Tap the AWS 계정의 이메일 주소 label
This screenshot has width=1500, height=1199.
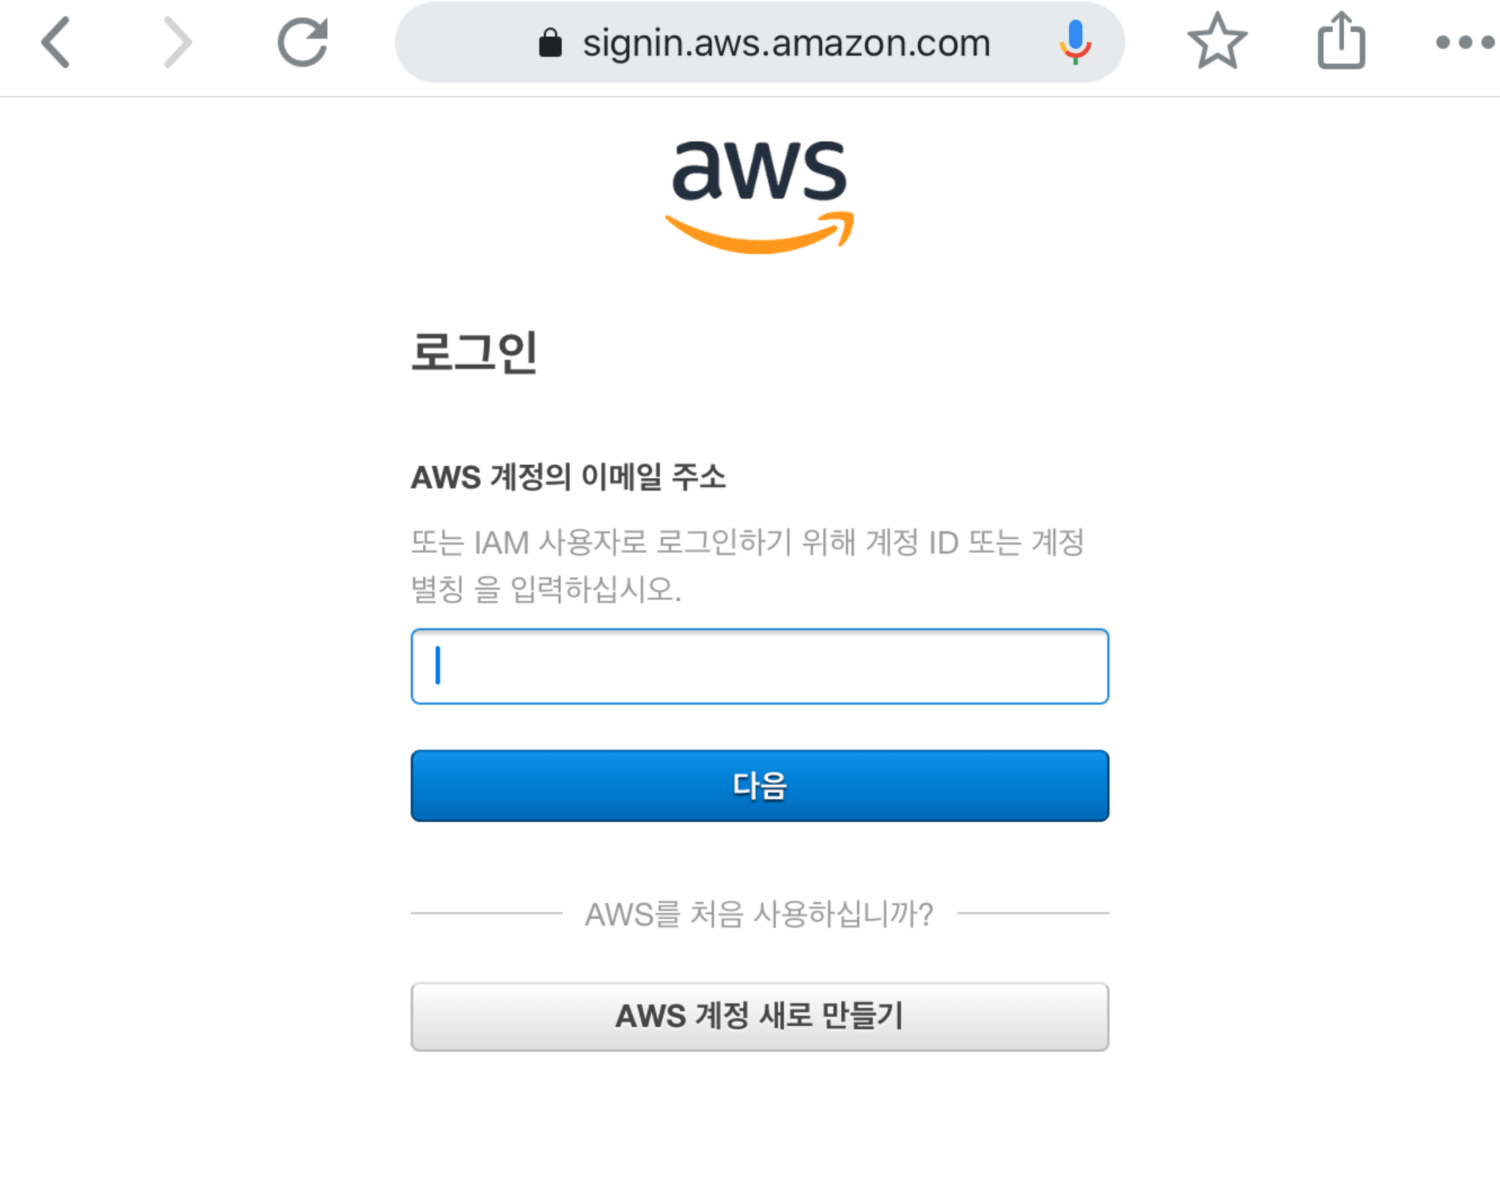coord(568,477)
